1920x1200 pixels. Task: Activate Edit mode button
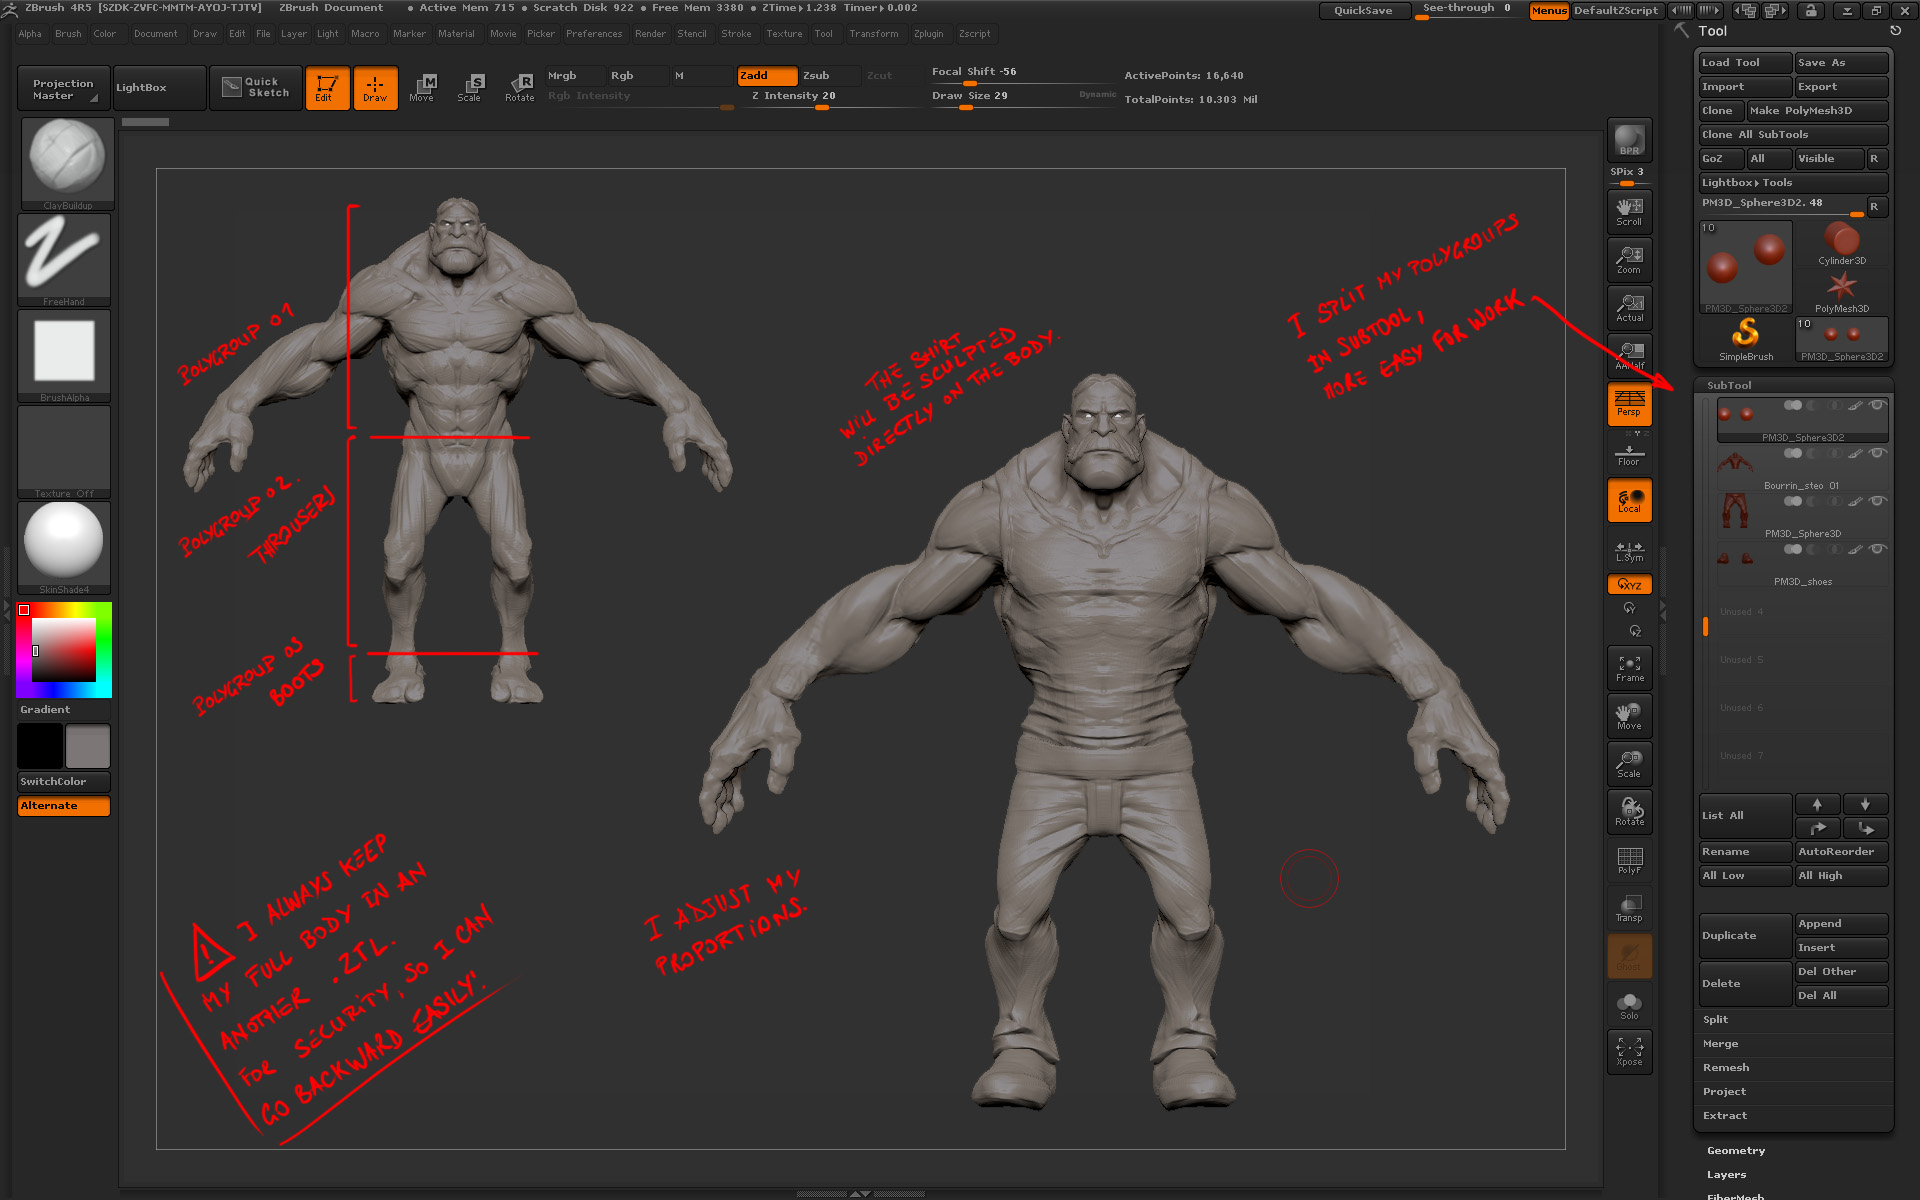[x=327, y=88]
